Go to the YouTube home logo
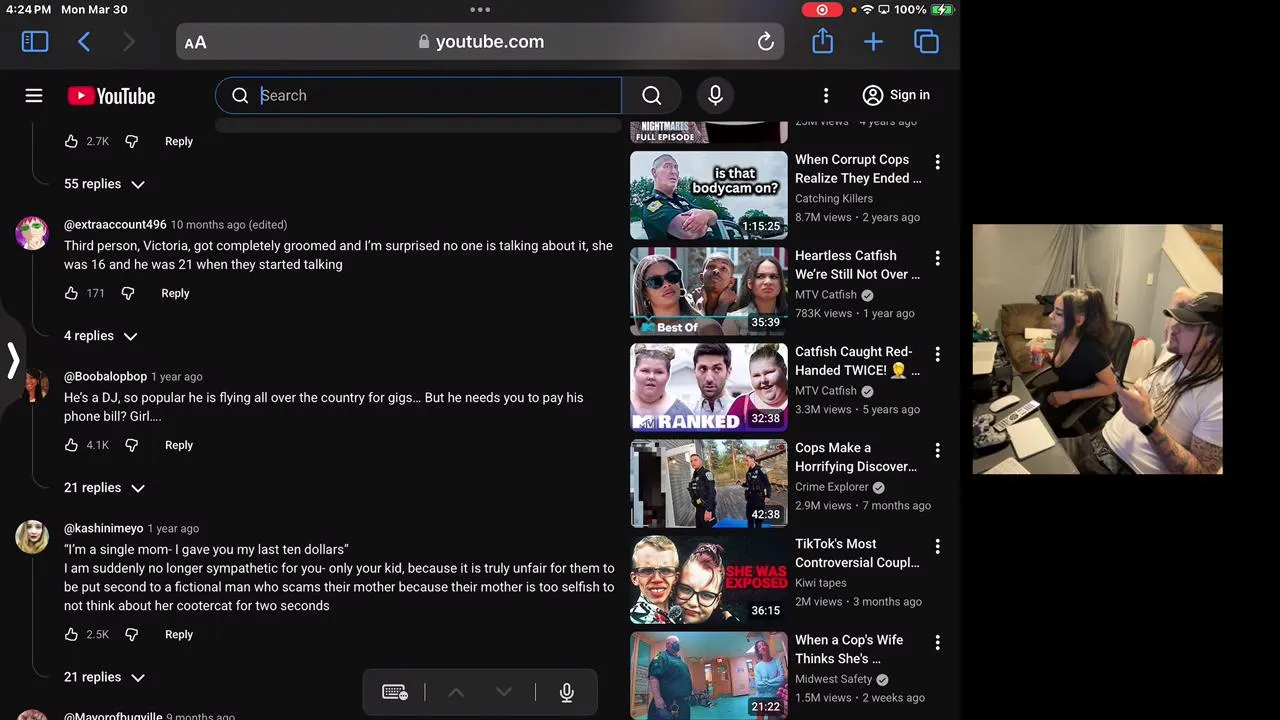This screenshot has width=1280, height=720. (x=111, y=96)
